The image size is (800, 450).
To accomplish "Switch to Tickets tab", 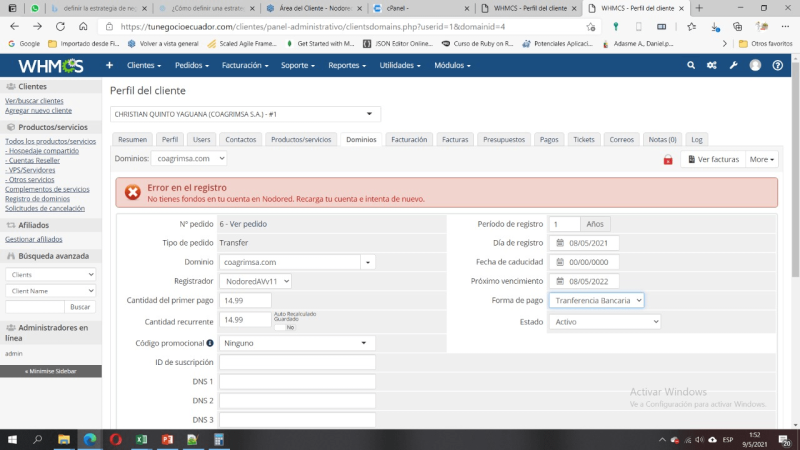I will point(584,139).
